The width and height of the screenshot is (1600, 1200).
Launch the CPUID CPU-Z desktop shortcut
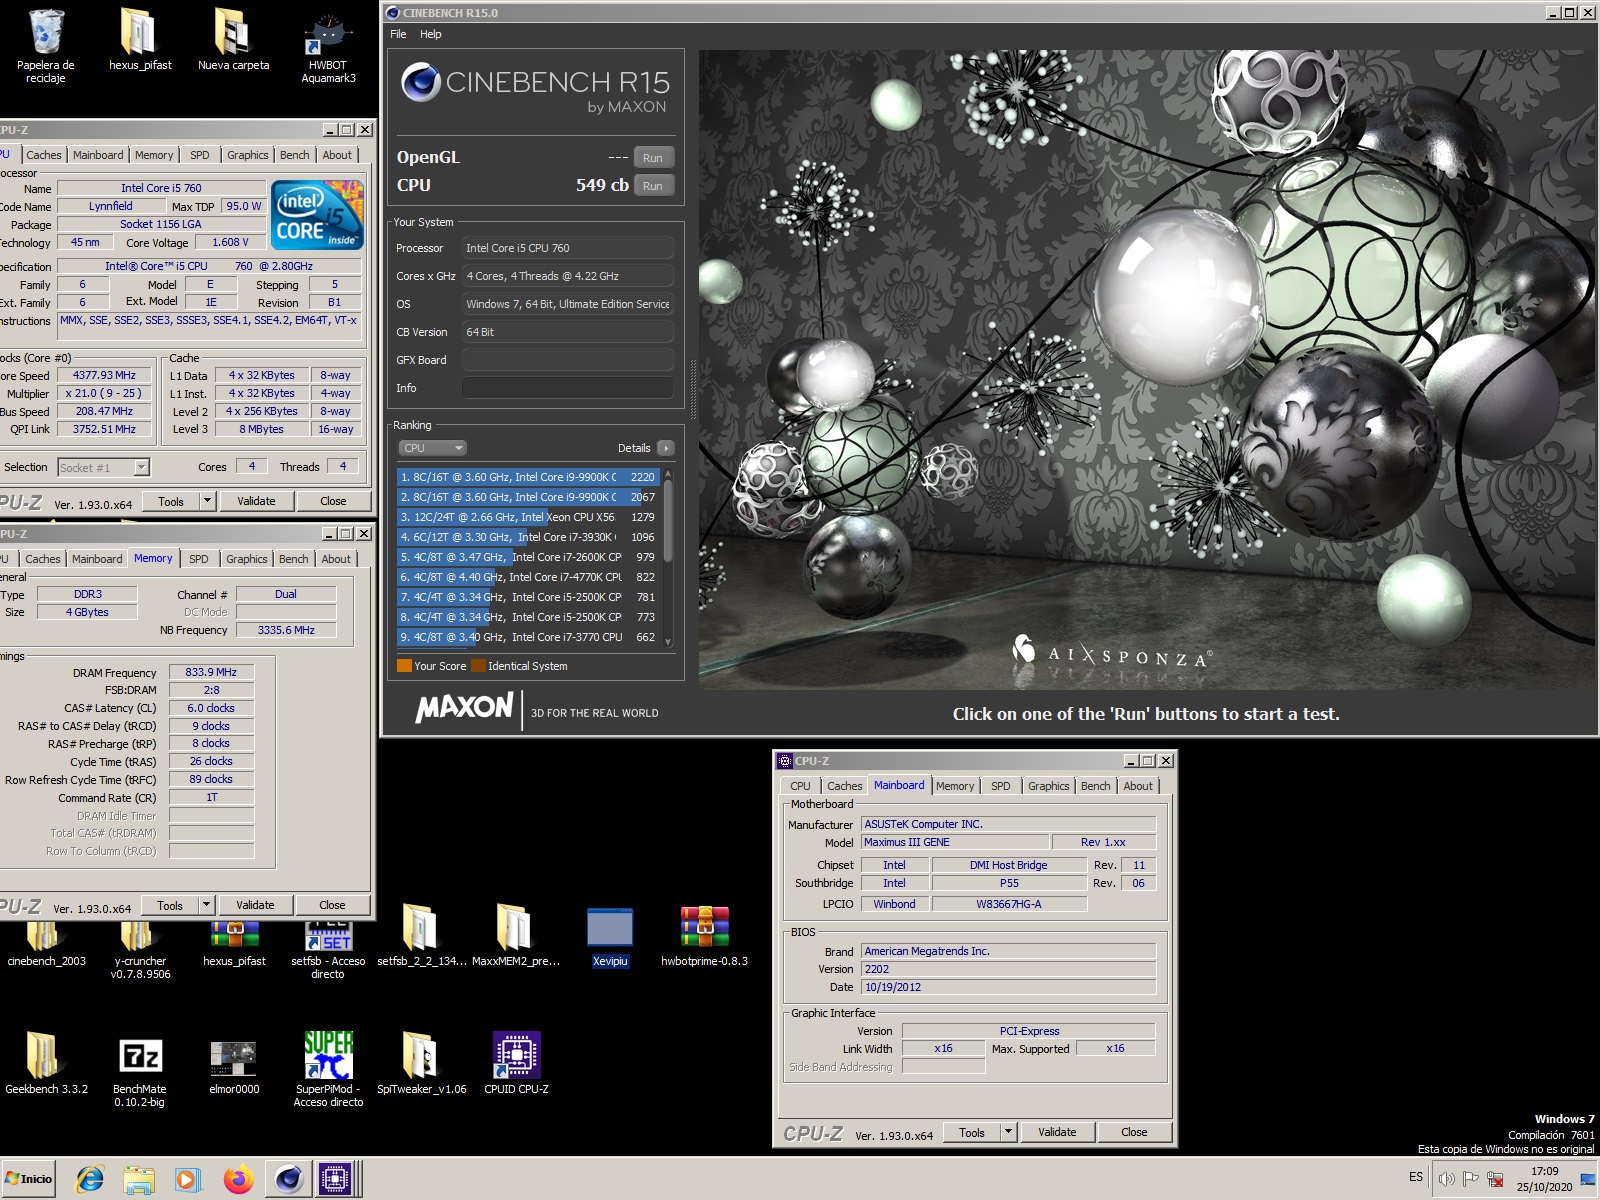(x=516, y=1063)
